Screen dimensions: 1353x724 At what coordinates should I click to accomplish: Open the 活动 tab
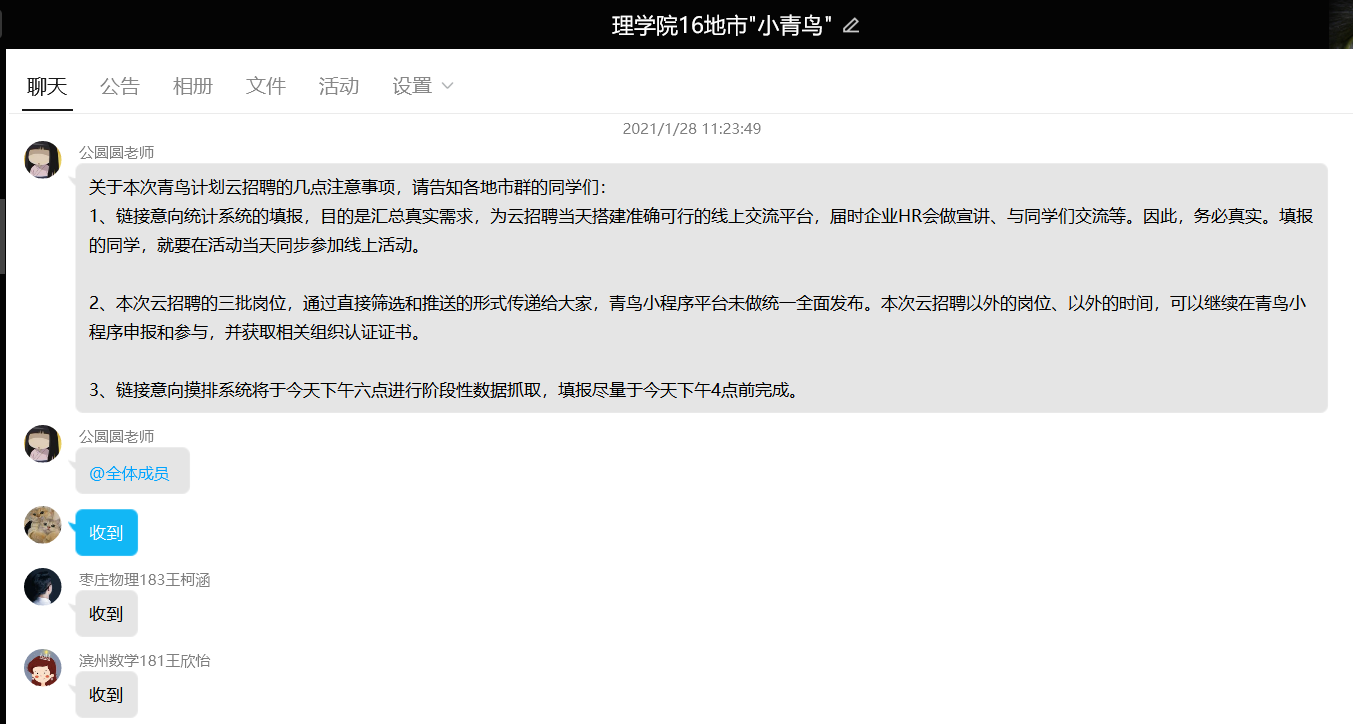pyautogui.click(x=339, y=86)
